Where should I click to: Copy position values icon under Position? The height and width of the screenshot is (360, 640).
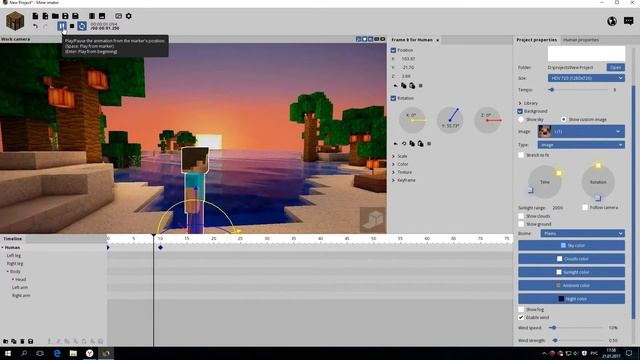pos(404,86)
